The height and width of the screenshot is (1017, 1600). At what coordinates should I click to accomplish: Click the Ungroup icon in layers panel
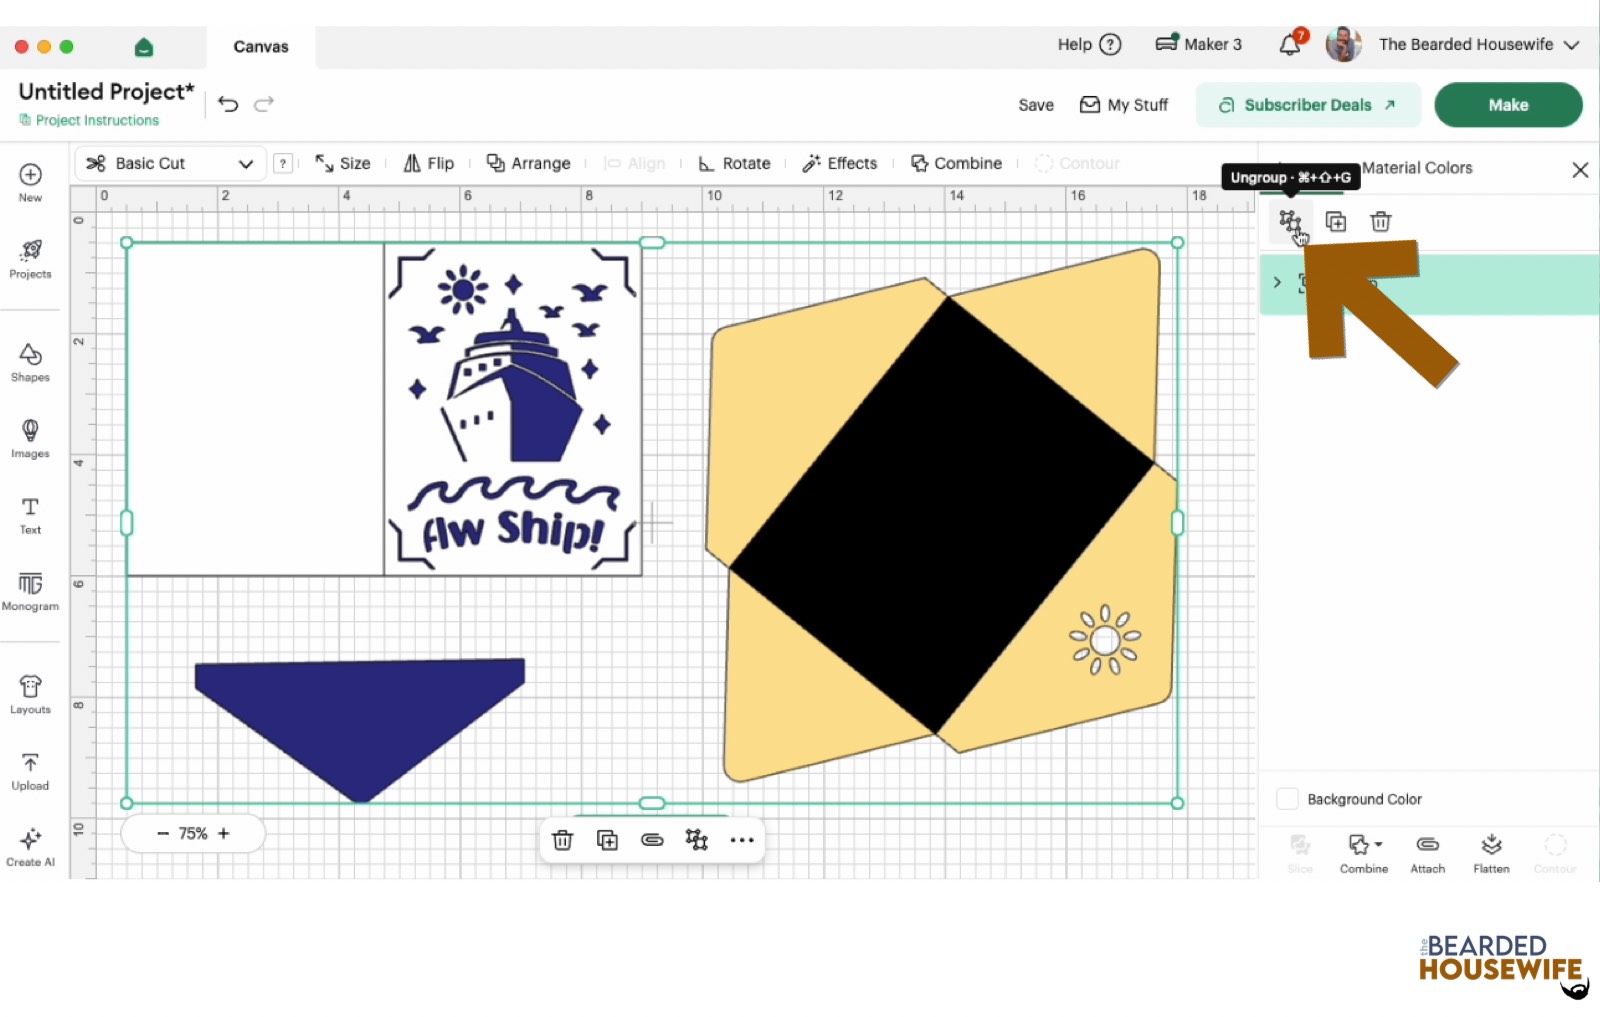1290,222
